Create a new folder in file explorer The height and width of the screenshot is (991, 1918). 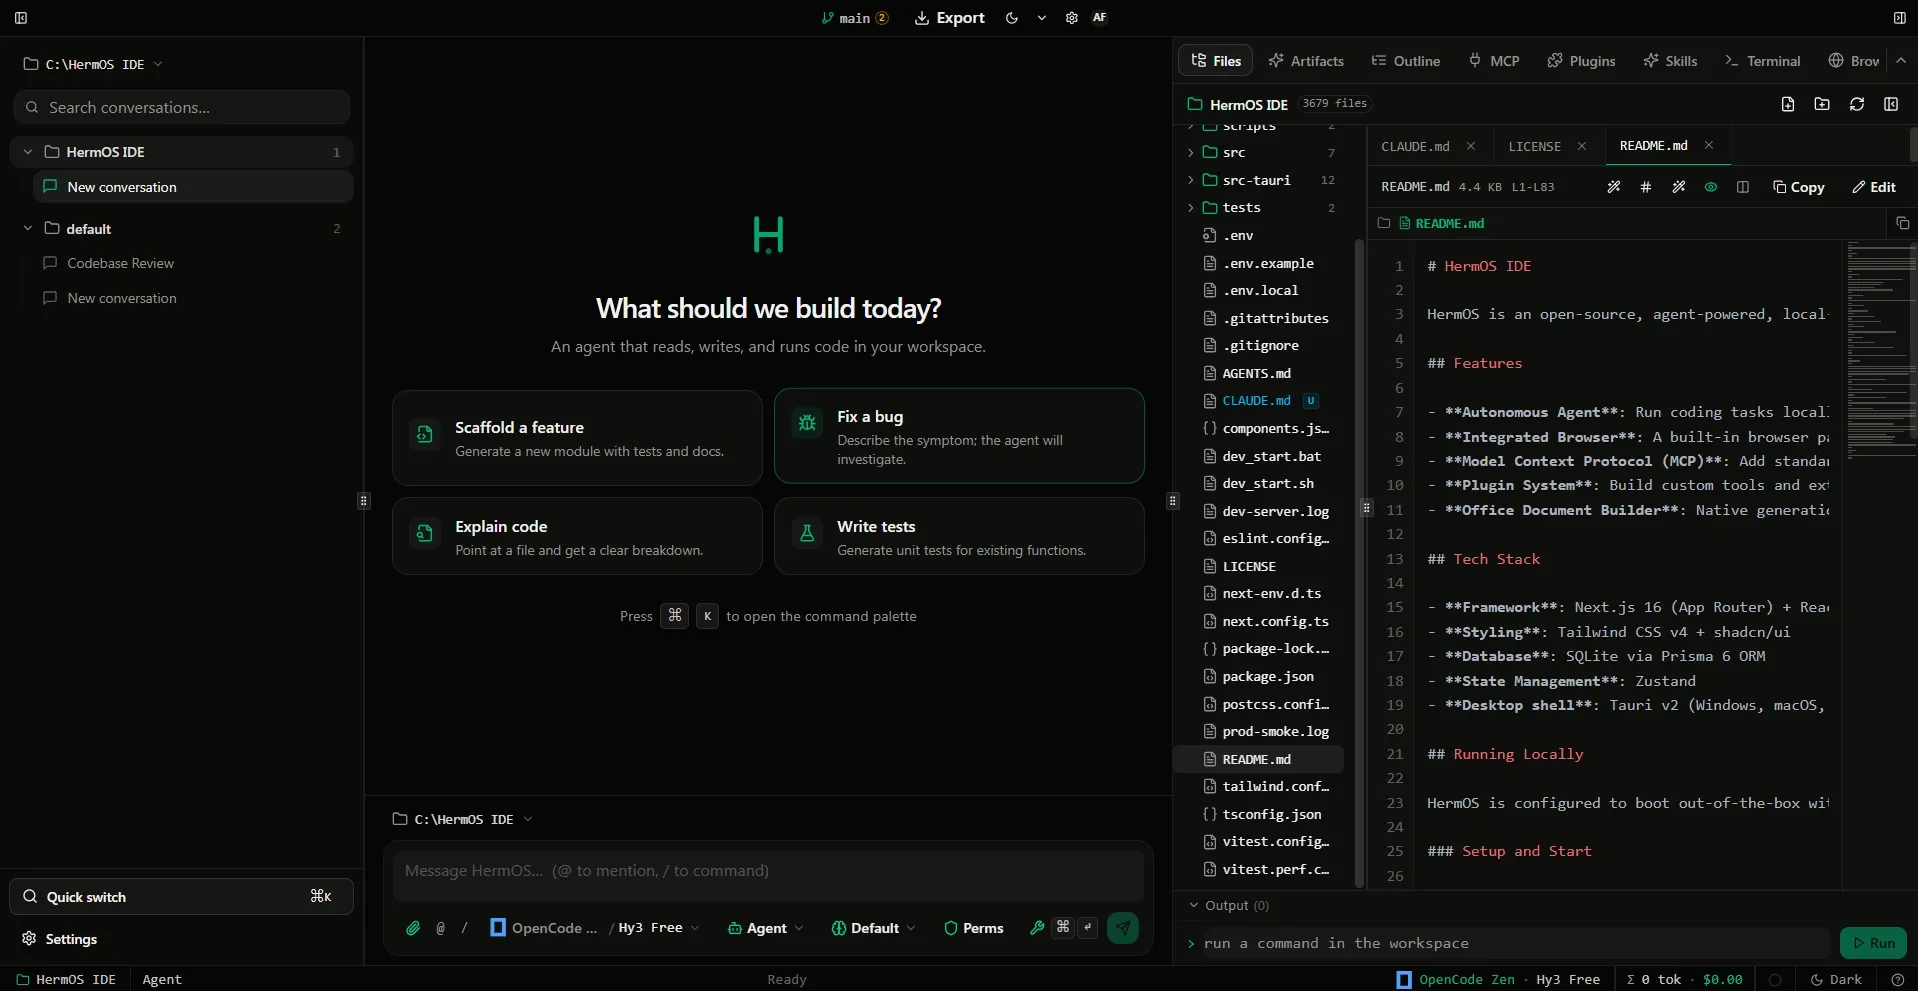tap(1822, 104)
